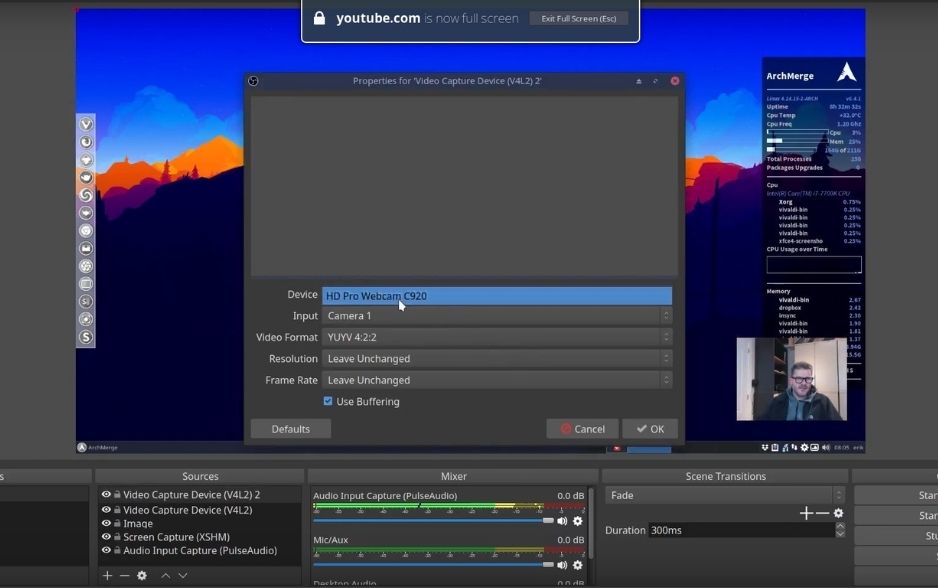Screen dimensions: 938x588
Task: Toggle lock on Video Capture Device (V4L2) 2
Action: click(x=117, y=495)
